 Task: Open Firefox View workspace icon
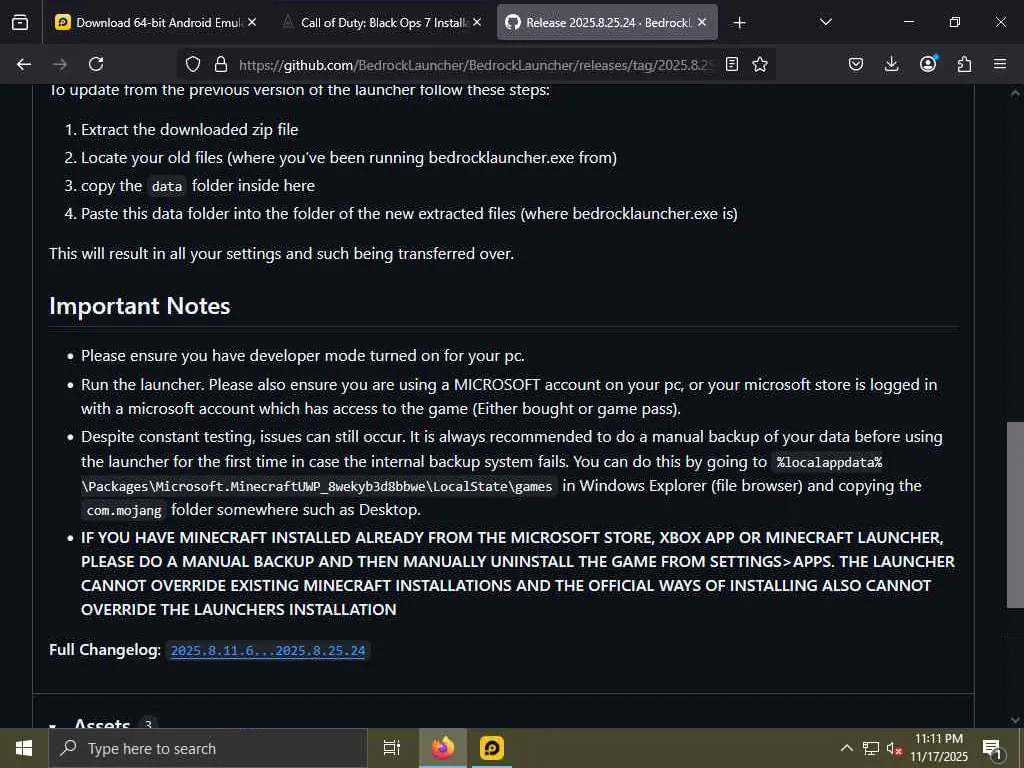[x=20, y=22]
